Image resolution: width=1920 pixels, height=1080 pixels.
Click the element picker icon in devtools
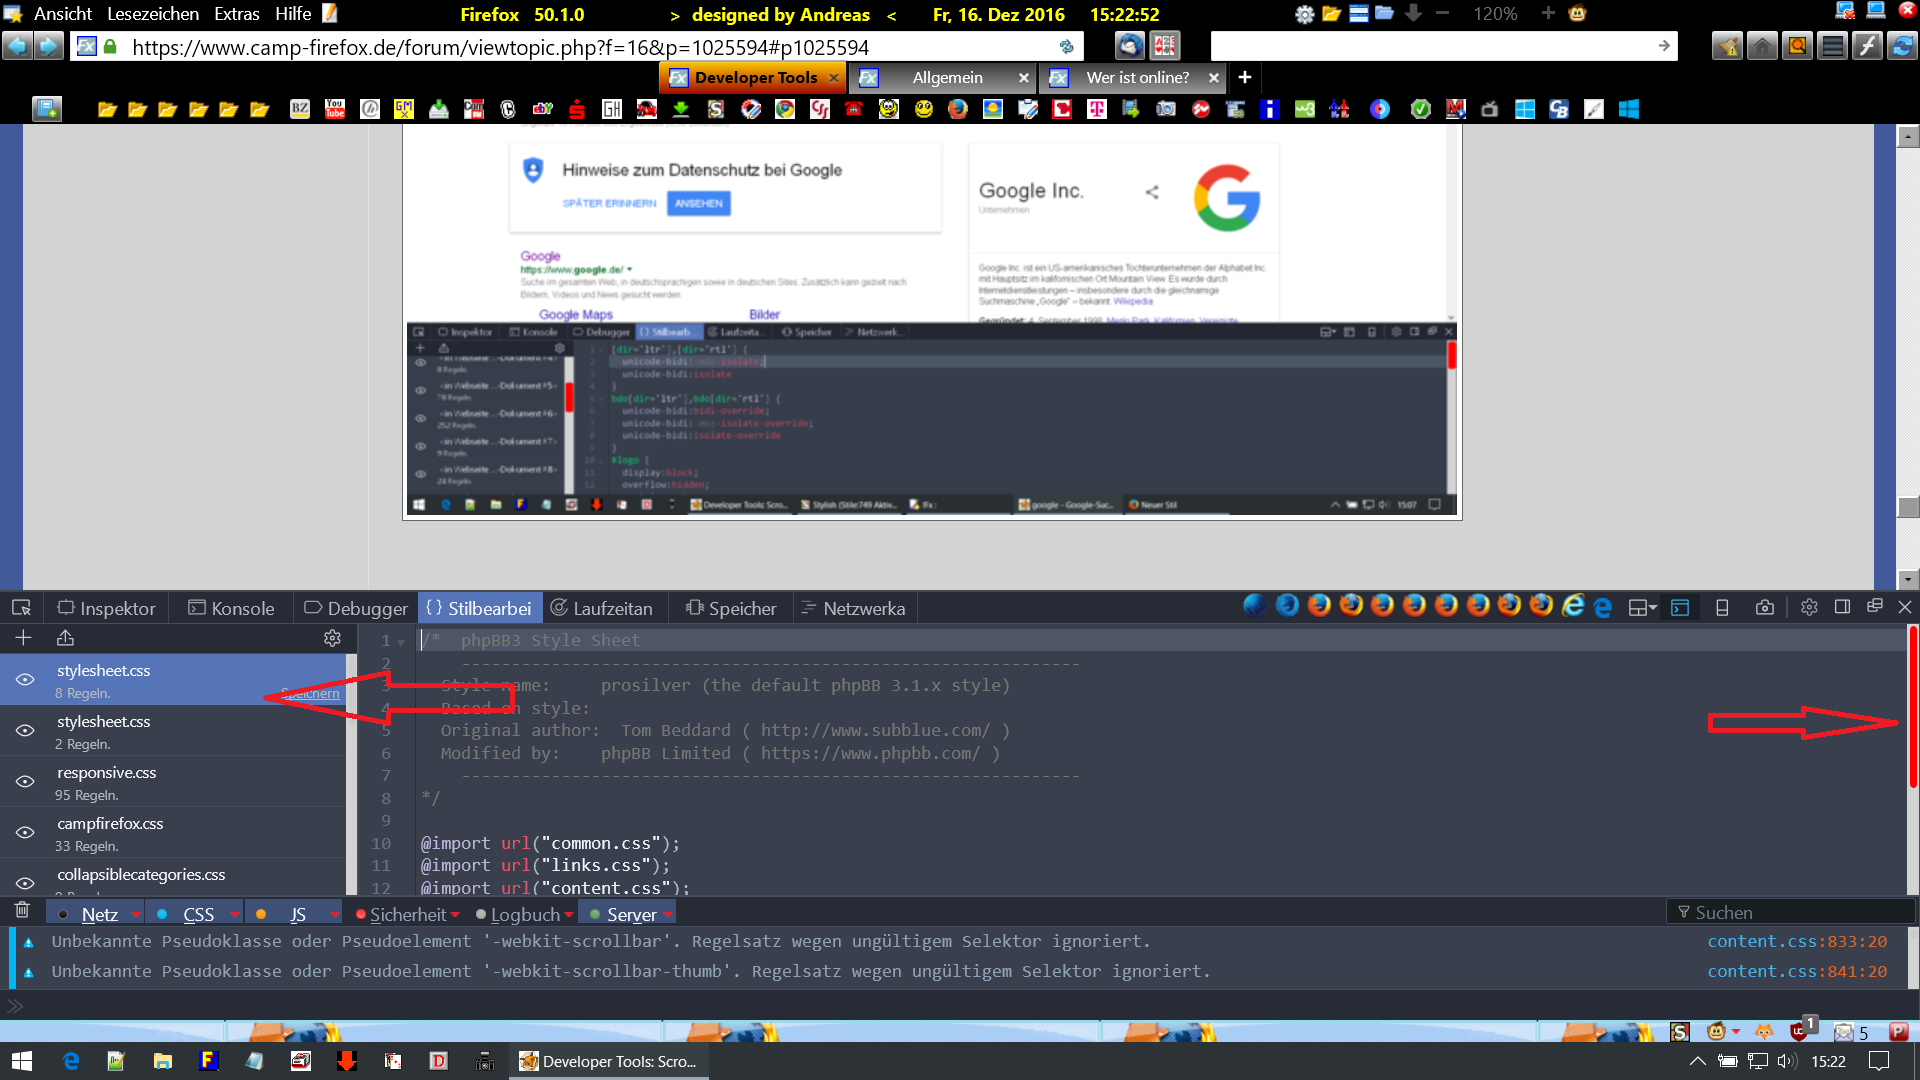[21, 608]
